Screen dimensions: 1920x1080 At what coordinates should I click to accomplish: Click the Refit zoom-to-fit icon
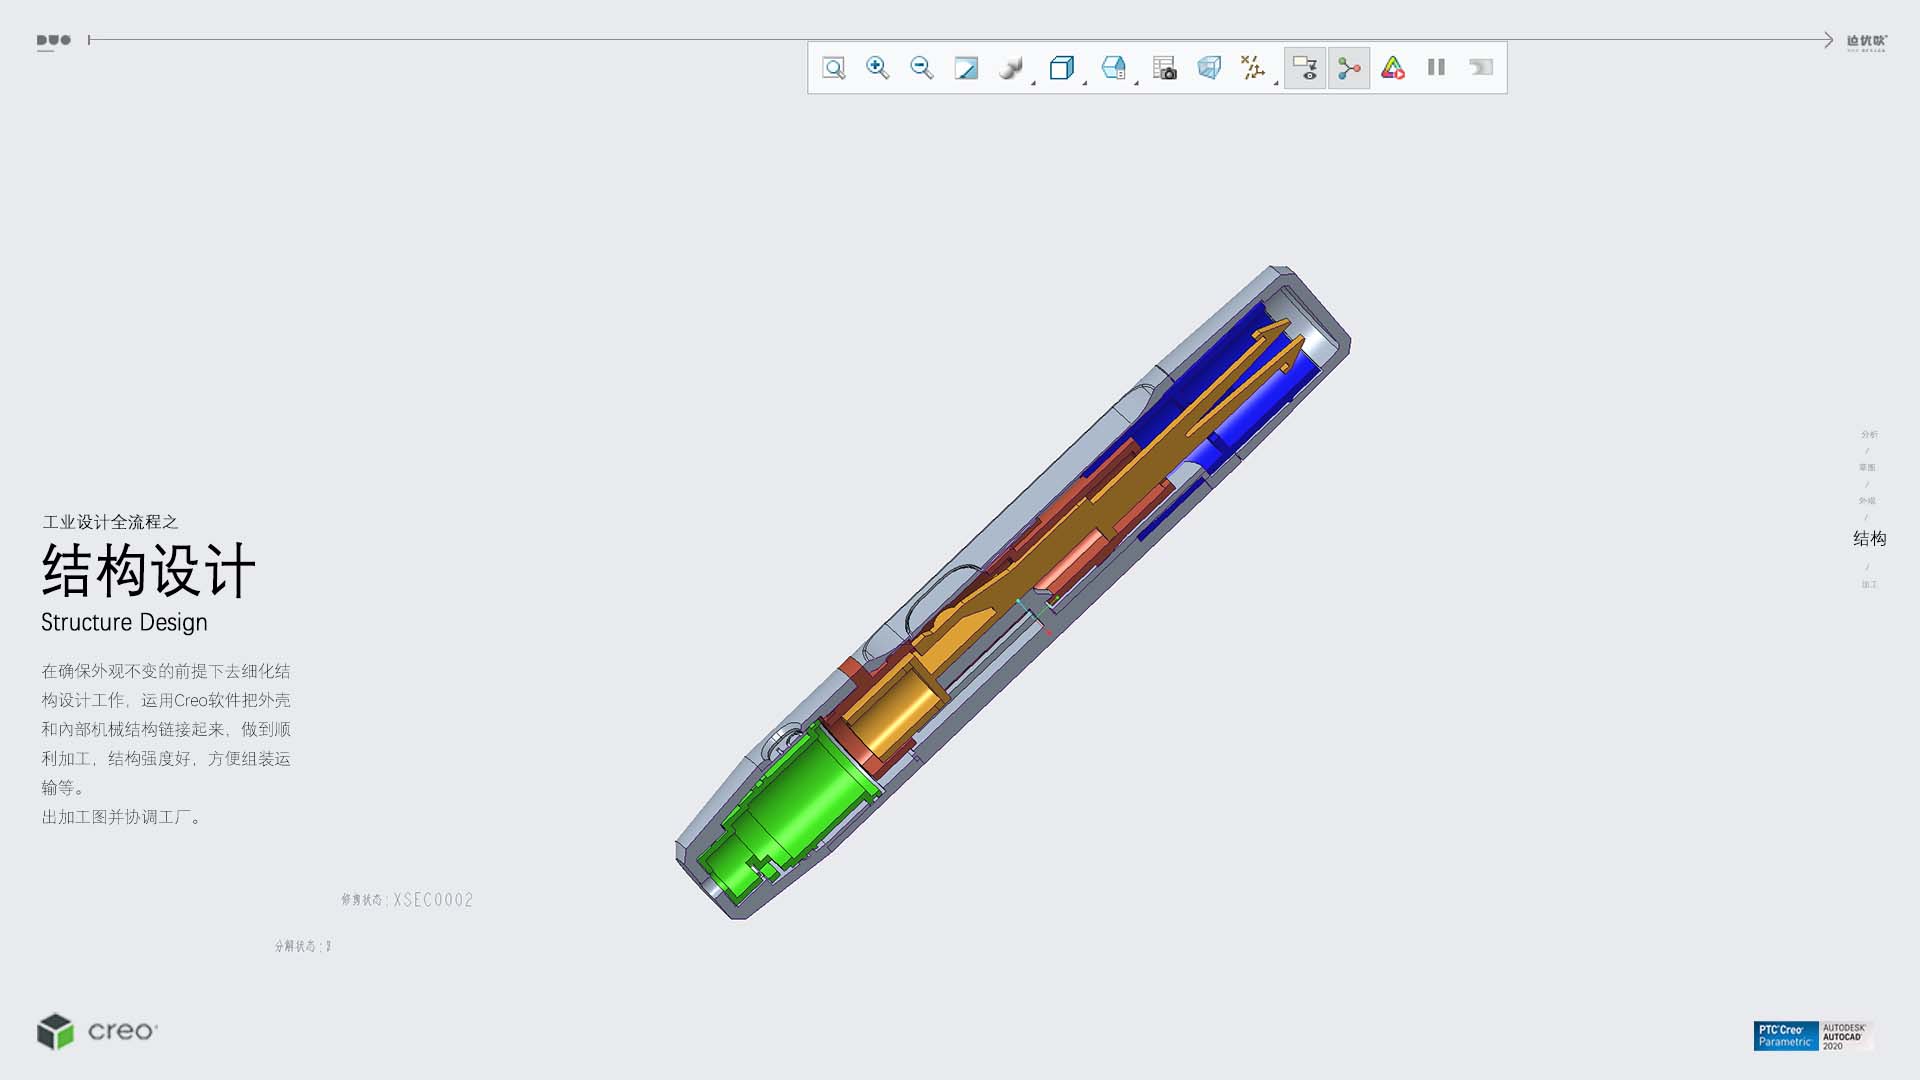(833, 68)
